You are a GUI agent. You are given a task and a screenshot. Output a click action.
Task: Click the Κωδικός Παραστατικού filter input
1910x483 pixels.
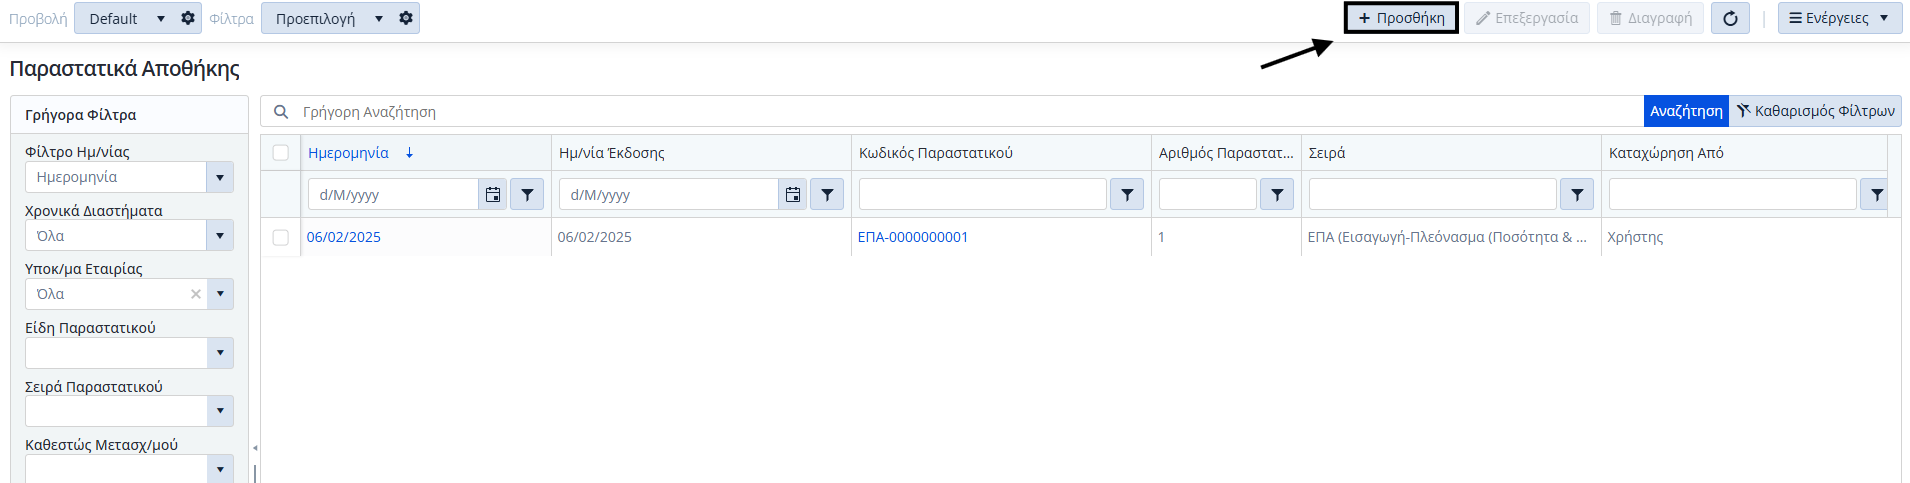(x=983, y=195)
